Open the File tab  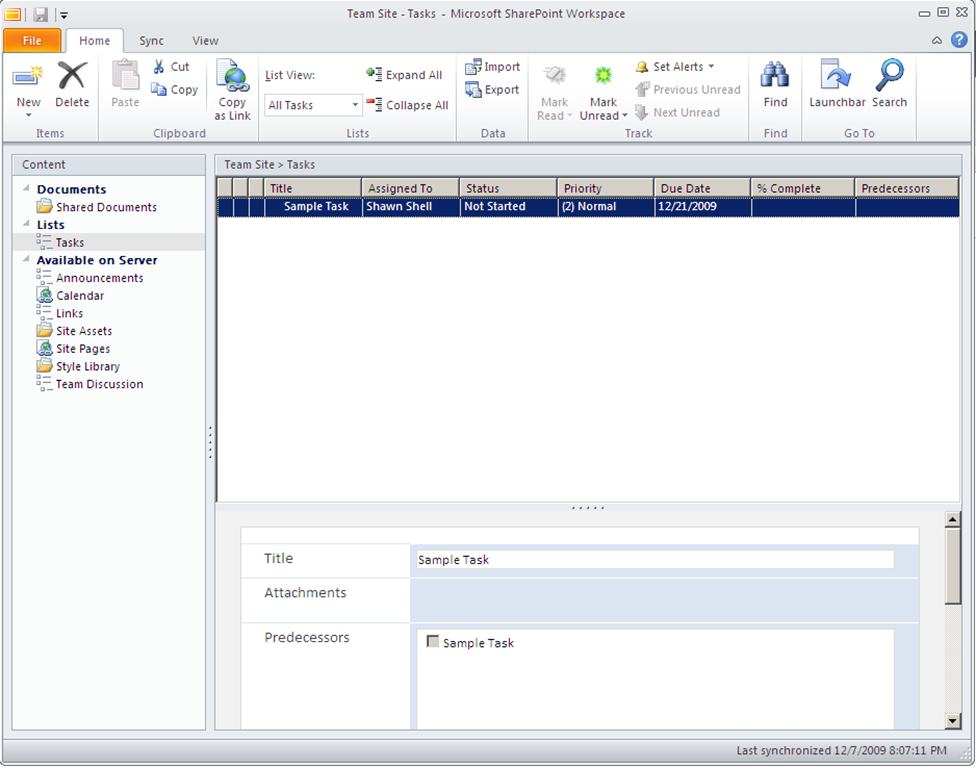[x=32, y=40]
